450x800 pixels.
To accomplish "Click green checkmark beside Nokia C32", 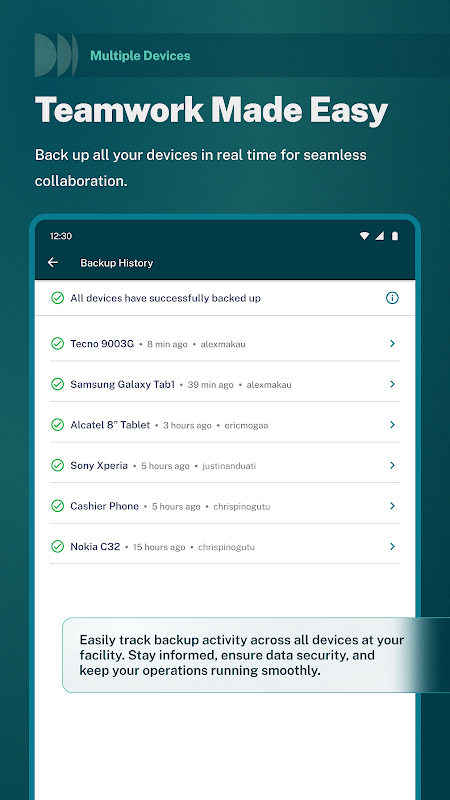I will point(58,546).
